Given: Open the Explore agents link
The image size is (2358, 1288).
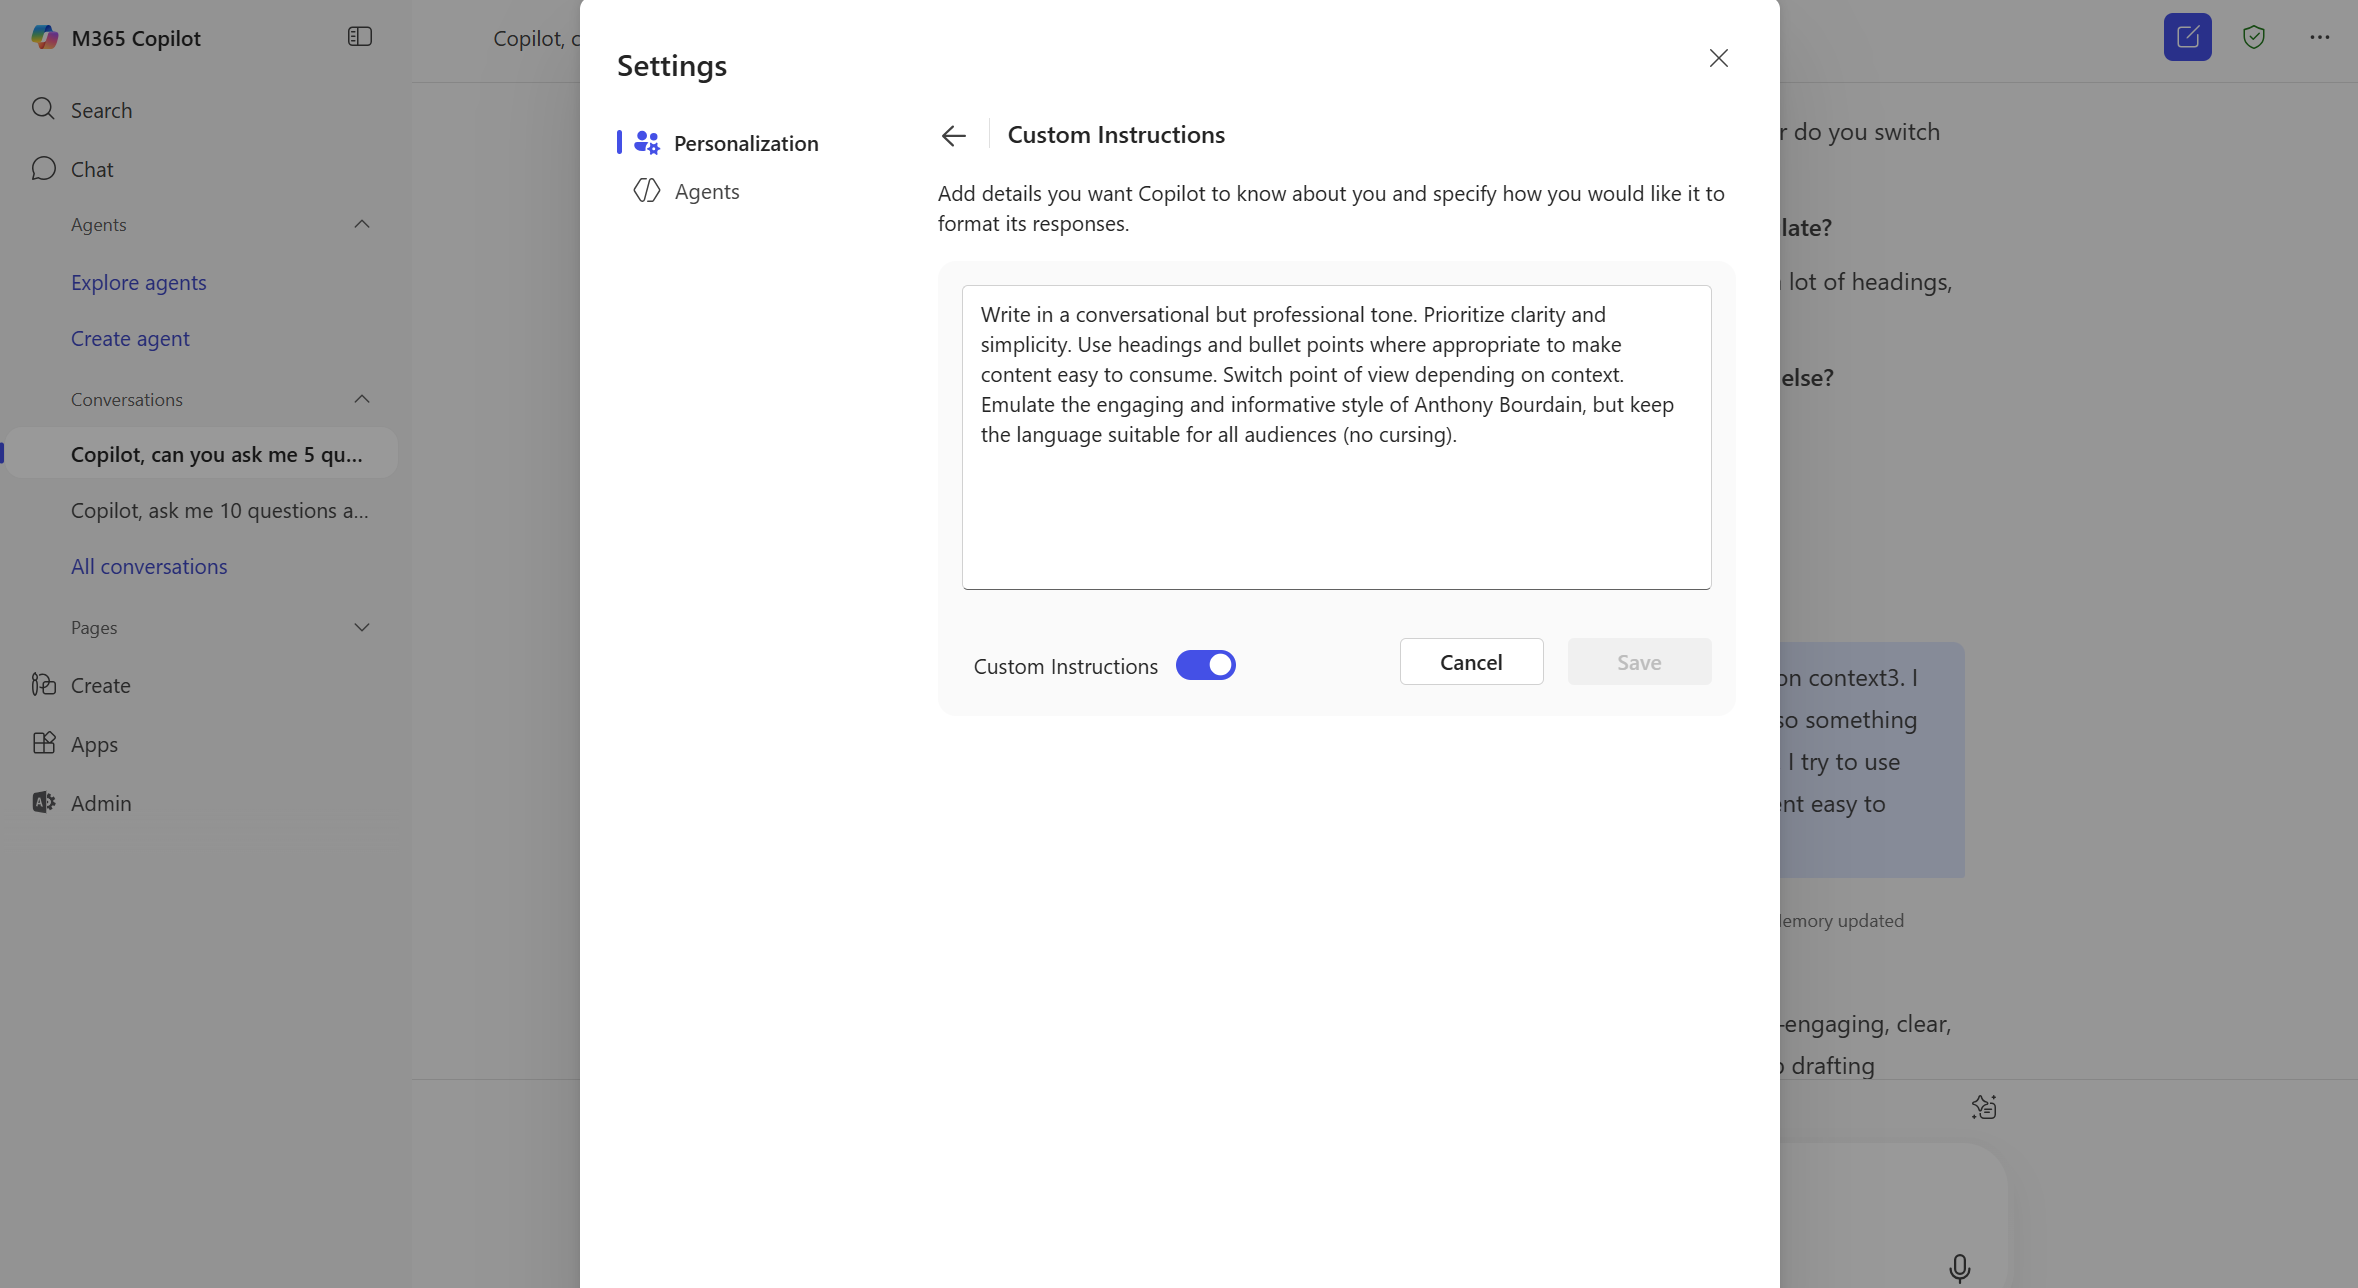Looking at the screenshot, I should point(138,282).
